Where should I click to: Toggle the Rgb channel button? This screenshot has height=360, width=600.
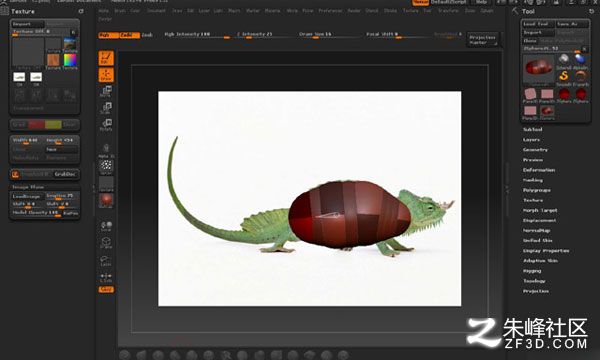(108, 35)
